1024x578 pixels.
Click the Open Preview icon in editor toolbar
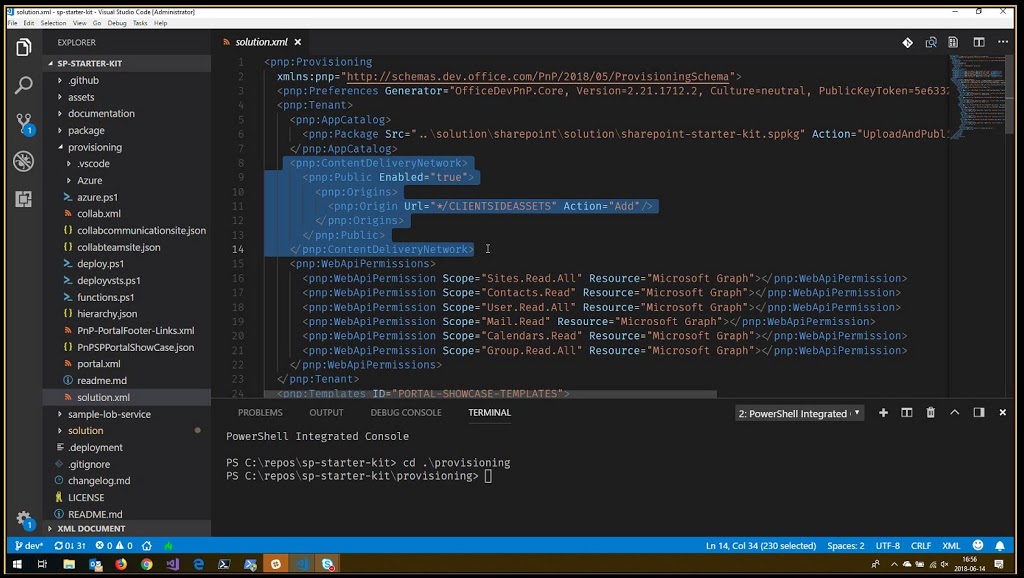pos(953,42)
